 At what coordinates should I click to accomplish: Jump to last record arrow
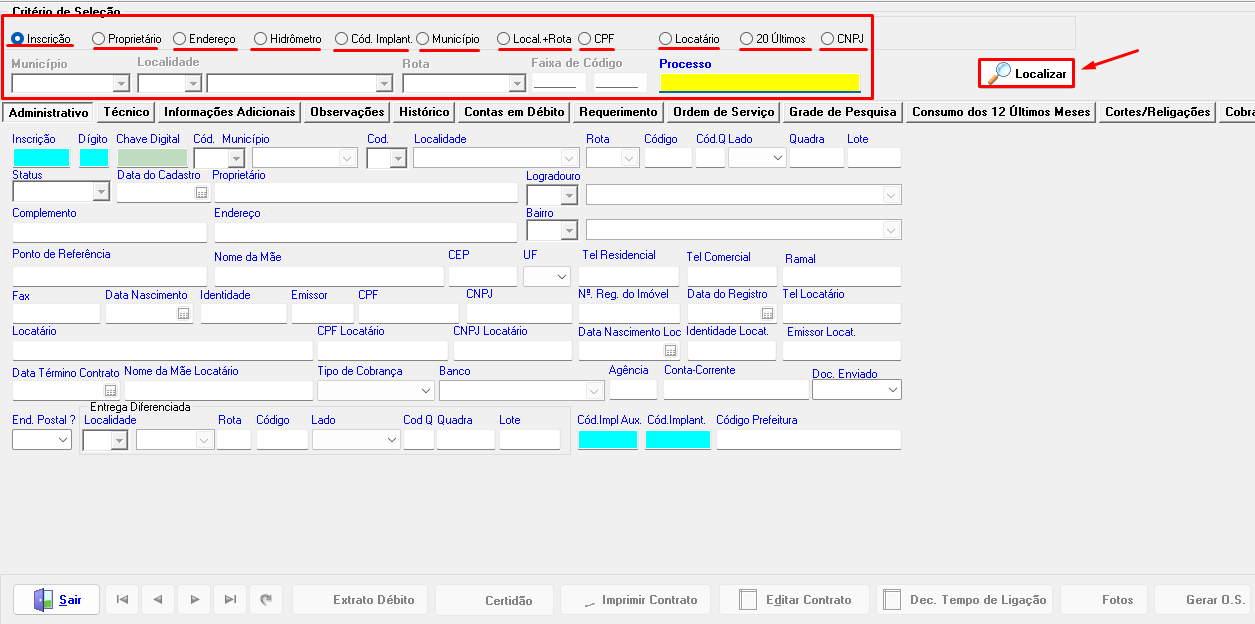pos(230,600)
